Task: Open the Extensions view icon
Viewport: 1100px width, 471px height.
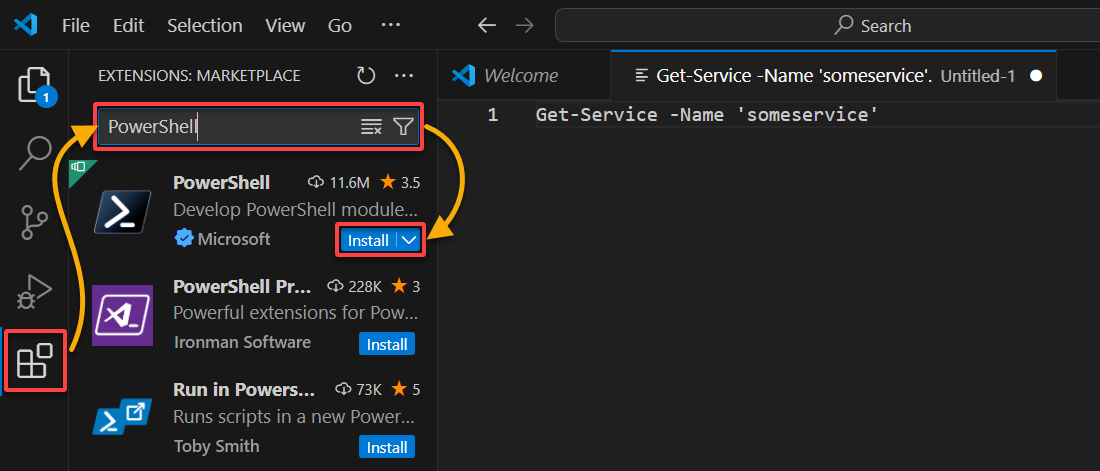Action: [34, 361]
